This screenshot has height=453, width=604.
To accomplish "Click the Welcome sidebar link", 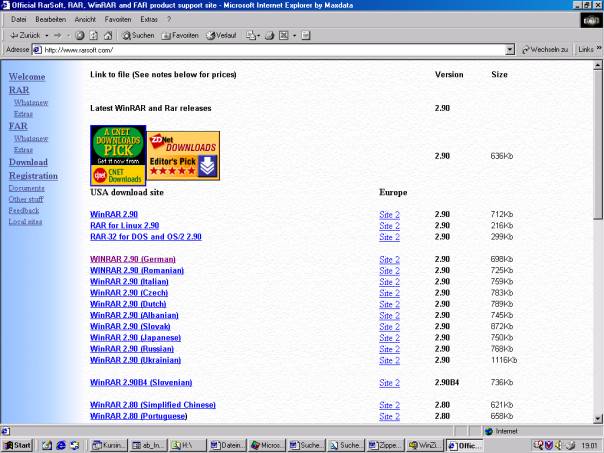I will 27,77.
